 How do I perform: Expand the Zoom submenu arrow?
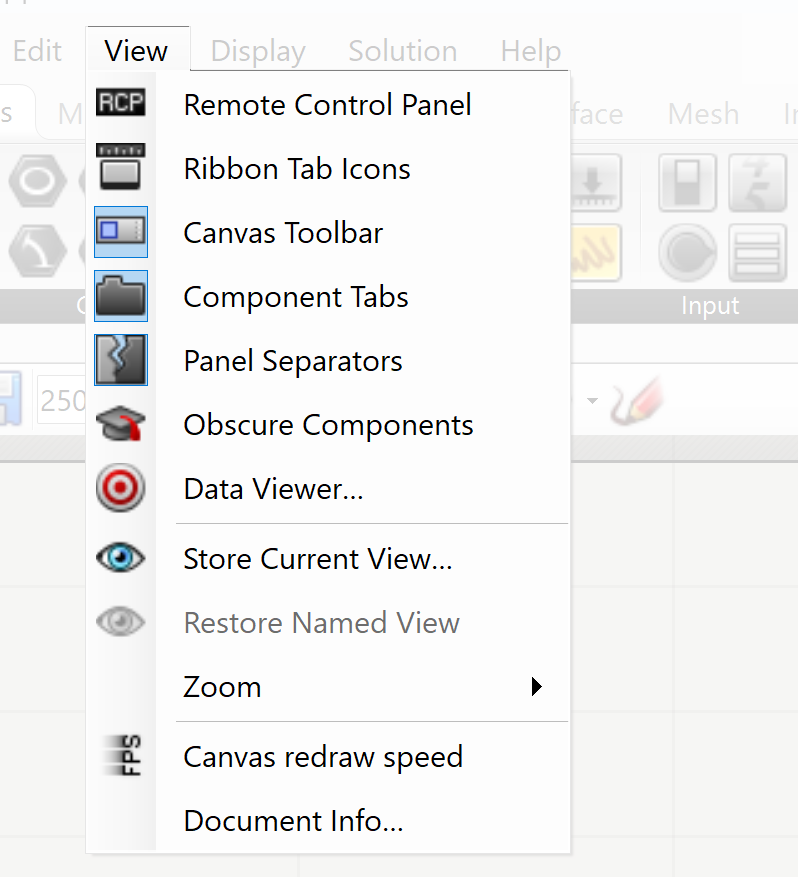[537, 687]
